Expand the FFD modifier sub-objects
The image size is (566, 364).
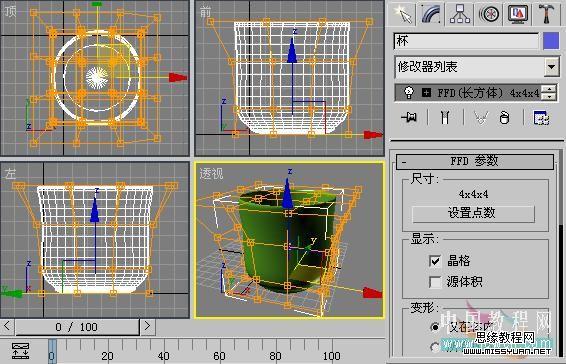point(426,93)
